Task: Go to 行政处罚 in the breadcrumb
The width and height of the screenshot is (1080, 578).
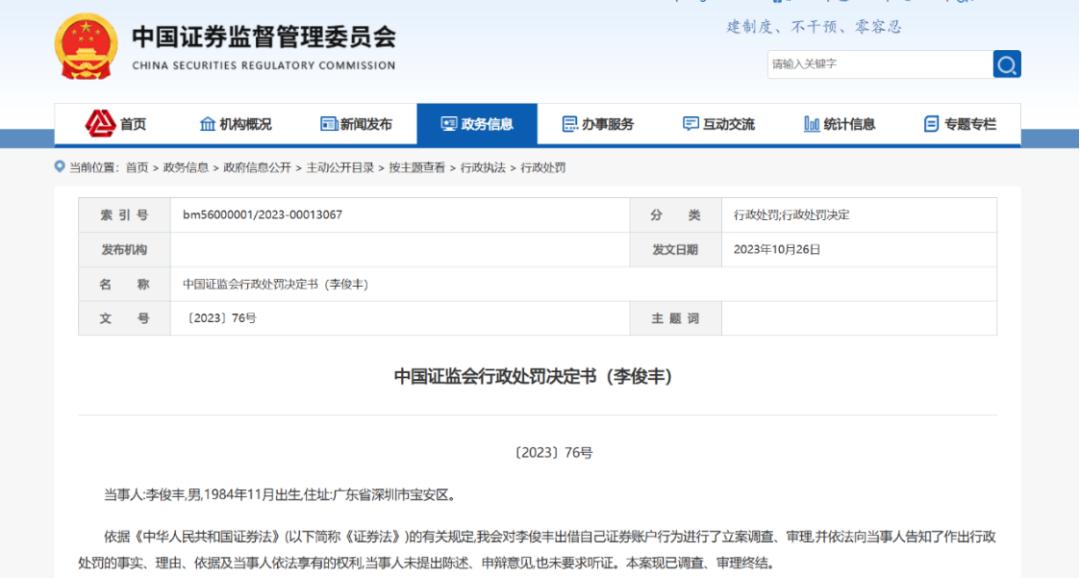Action: click(x=543, y=167)
